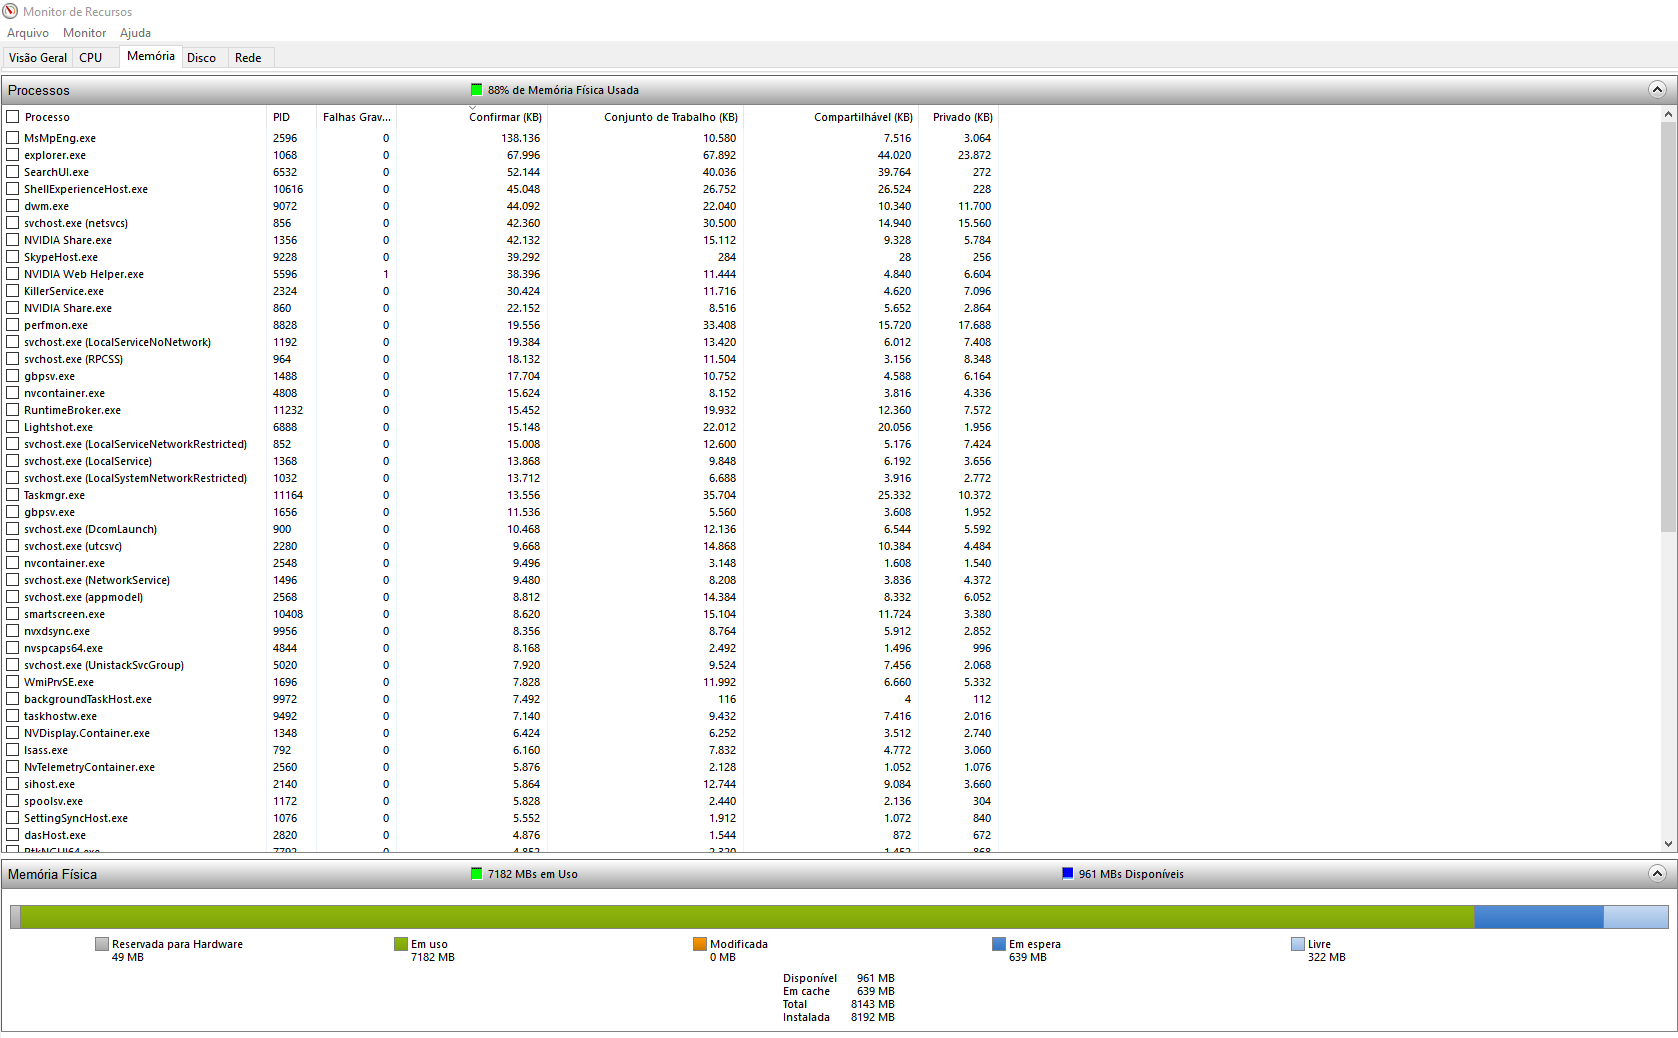Click the orange Modificada legend square
This screenshot has width=1678, height=1038.
pos(700,944)
